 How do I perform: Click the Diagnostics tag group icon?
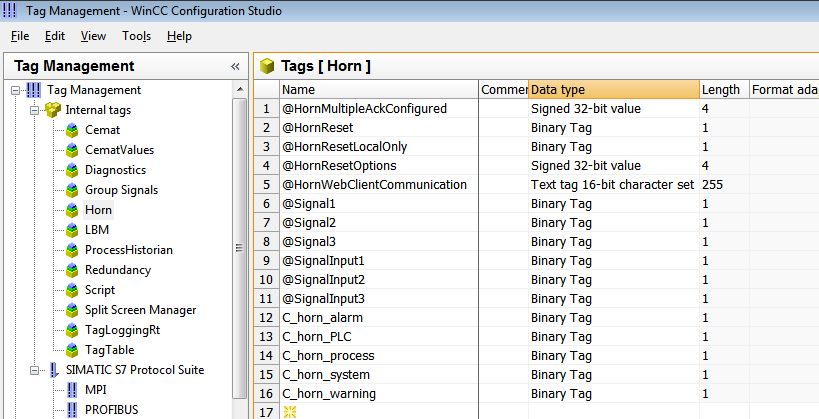[x=72, y=170]
